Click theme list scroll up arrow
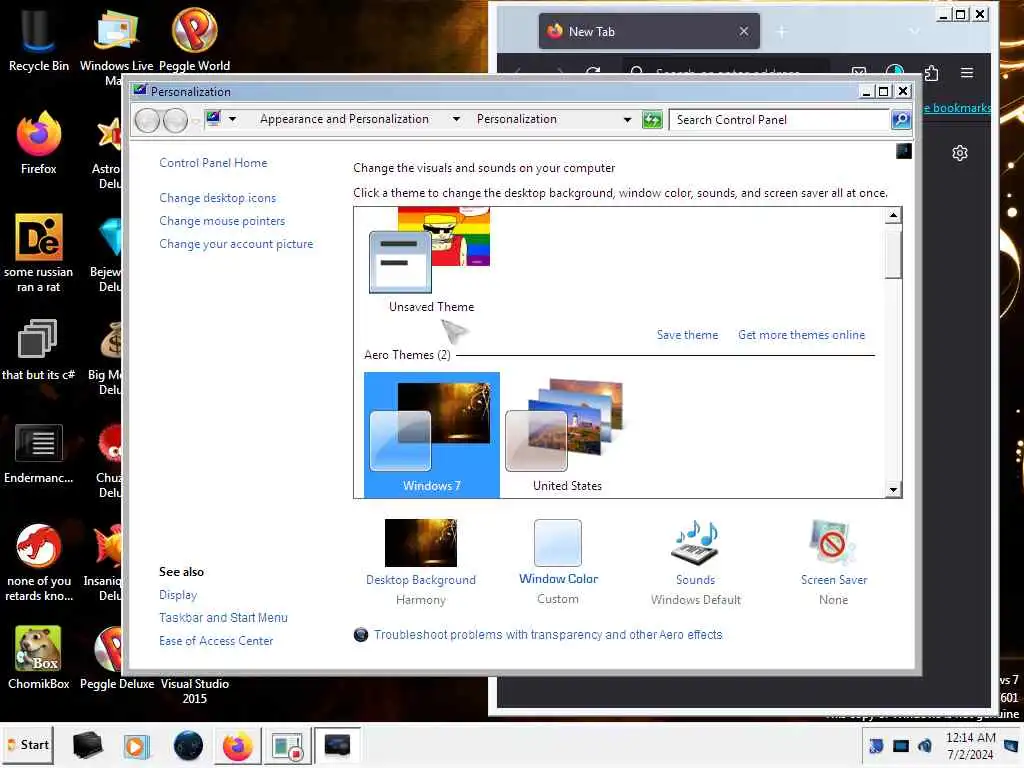The image size is (1024, 768). pyautogui.click(x=893, y=216)
